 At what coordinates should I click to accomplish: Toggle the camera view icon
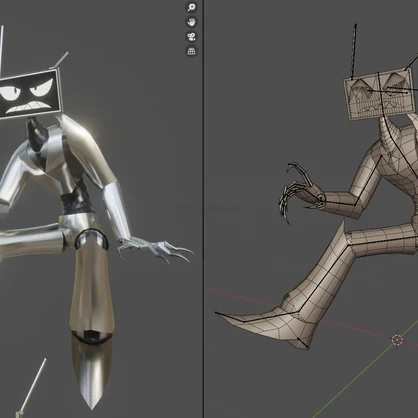[x=191, y=37]
